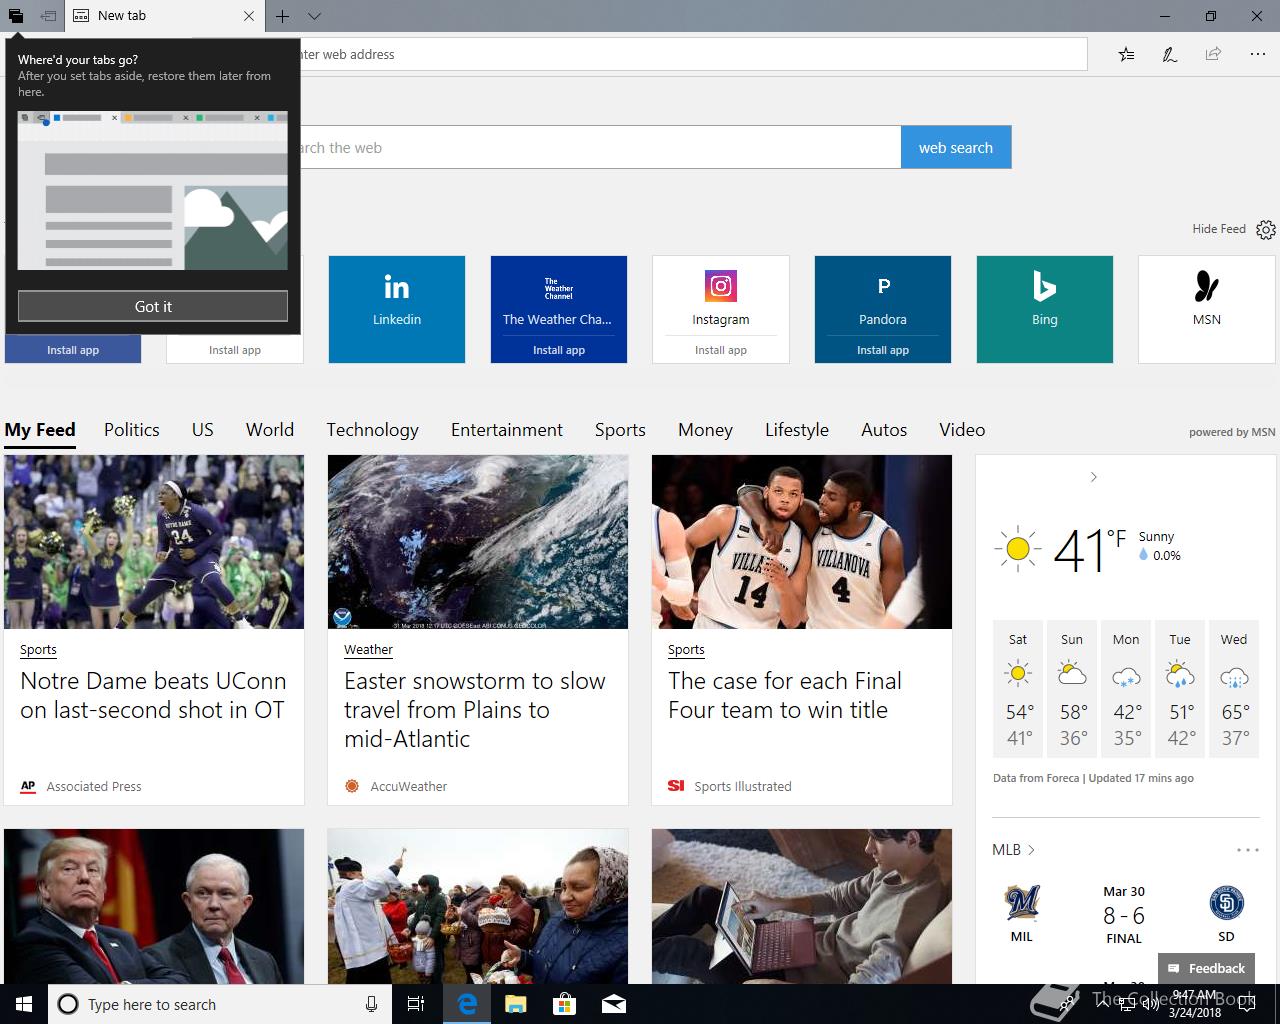The width and height of the screenshot is (1280, 1024).
Task: Click the satellite weather map thumbnail
Action: tap(478, 542)
